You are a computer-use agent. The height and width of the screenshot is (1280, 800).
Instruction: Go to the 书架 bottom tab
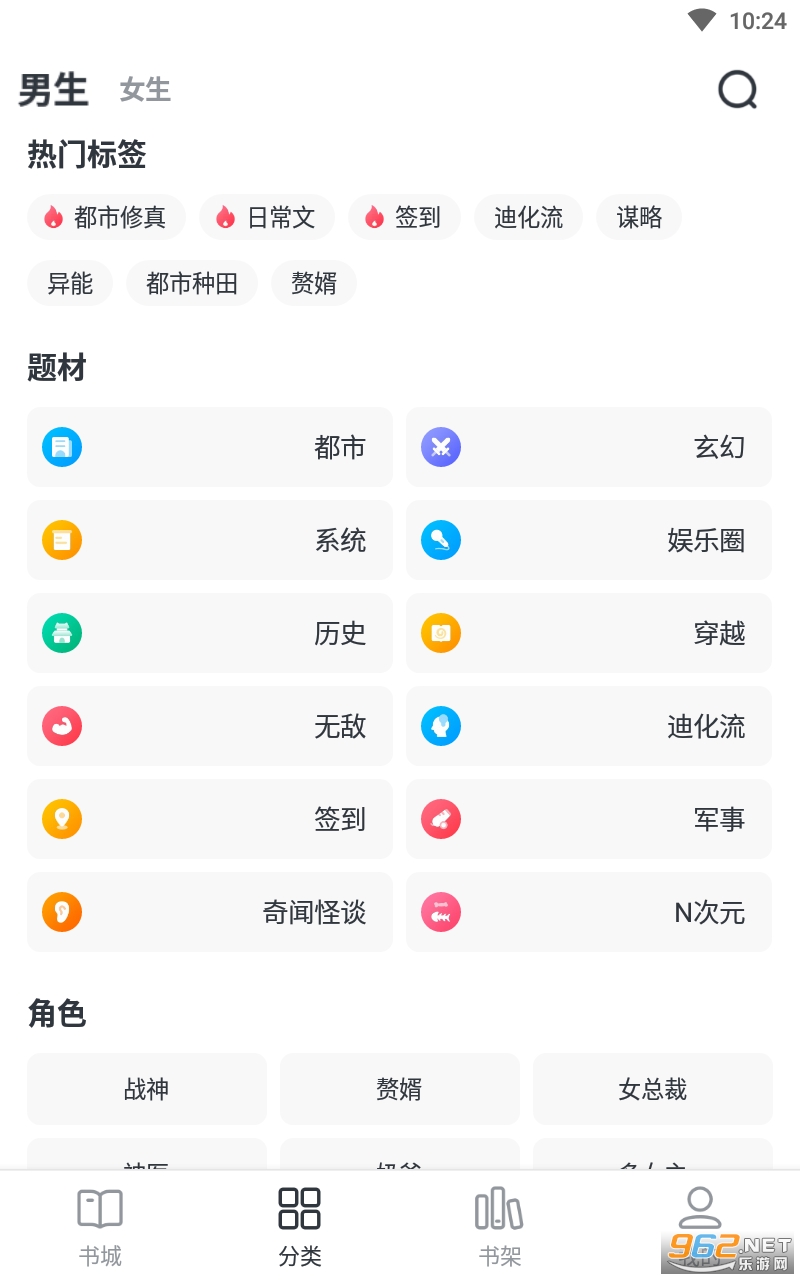coord(499,1226)
